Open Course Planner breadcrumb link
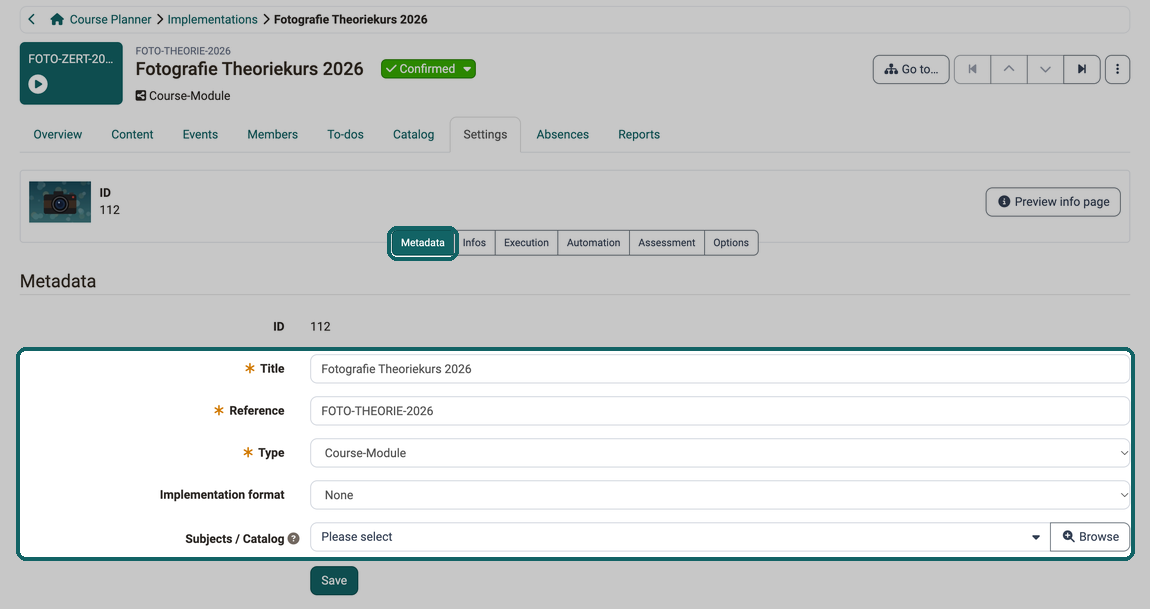The image size is (1150, 609). 110,19
